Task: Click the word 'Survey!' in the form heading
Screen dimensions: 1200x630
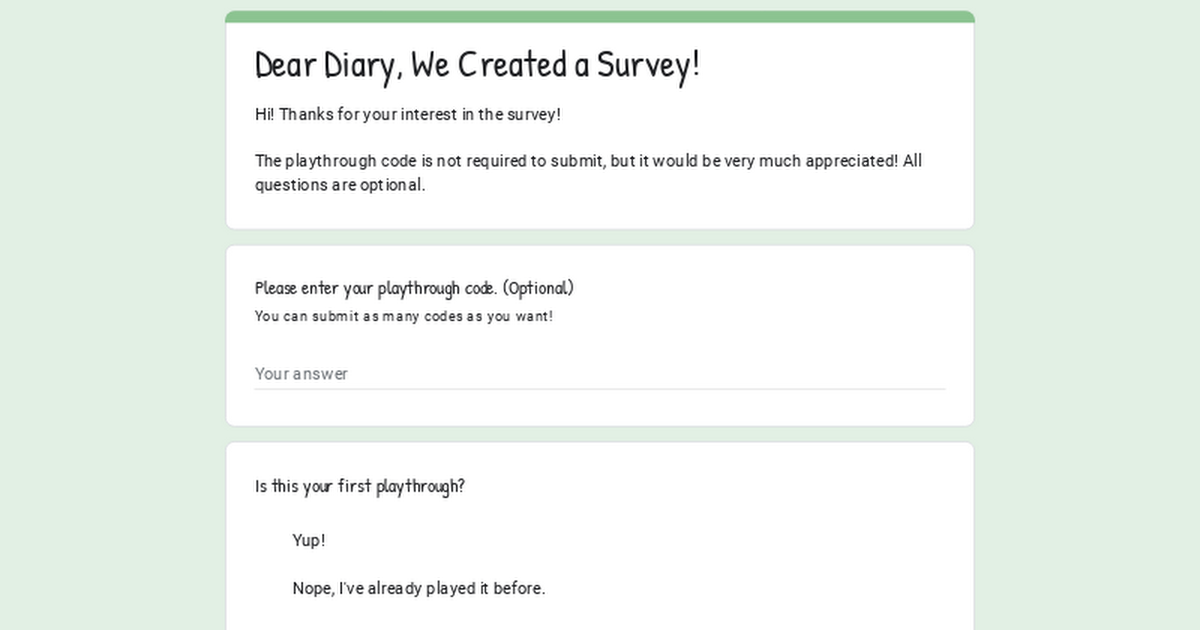Action: [x=649, y=65]
